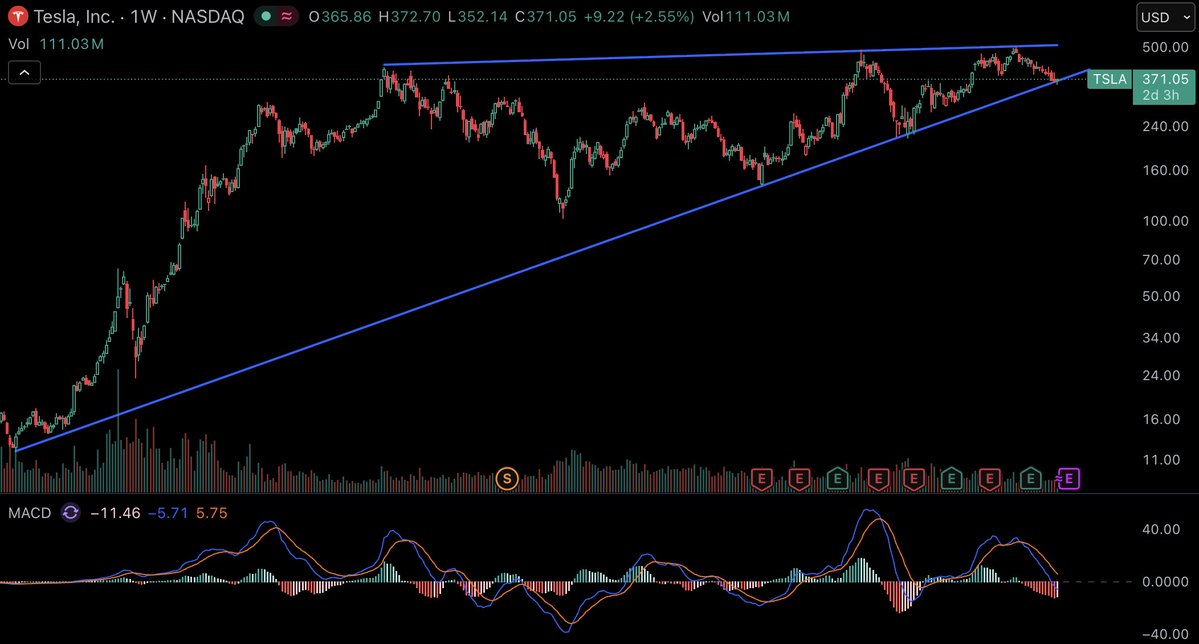Click the 500.00 price axis label
The width and height of the screenshot is (1199, 644).
tap(1165, 47)
